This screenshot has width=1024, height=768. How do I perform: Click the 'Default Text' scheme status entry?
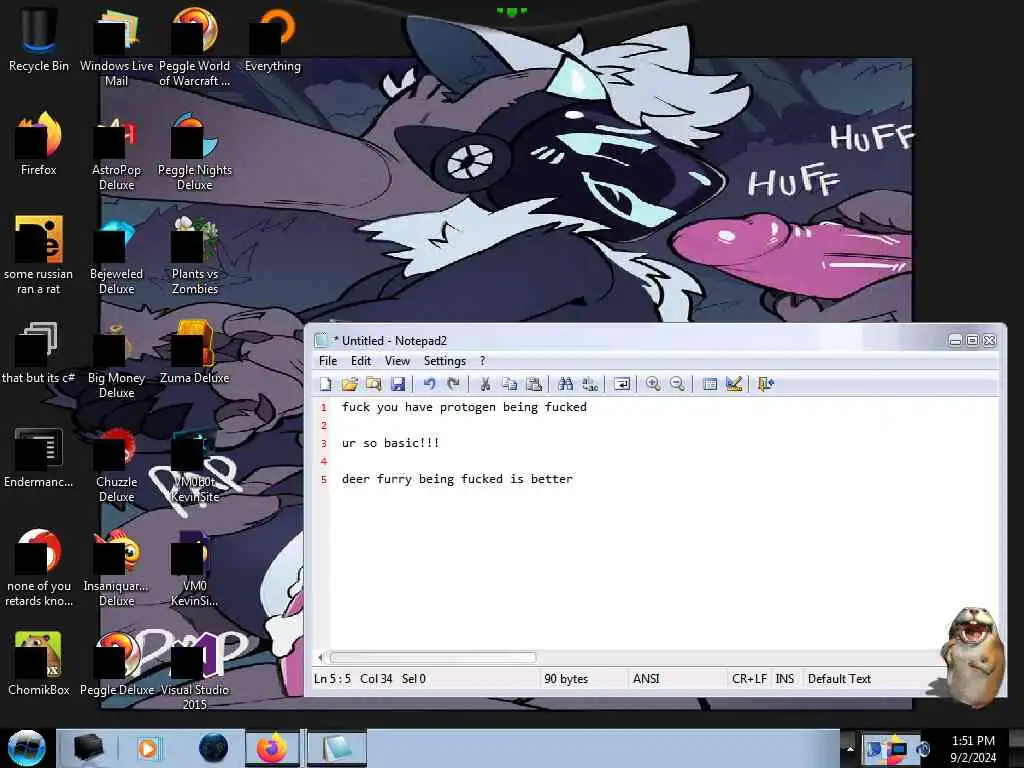pyautogui.click(x=839, y=679)
